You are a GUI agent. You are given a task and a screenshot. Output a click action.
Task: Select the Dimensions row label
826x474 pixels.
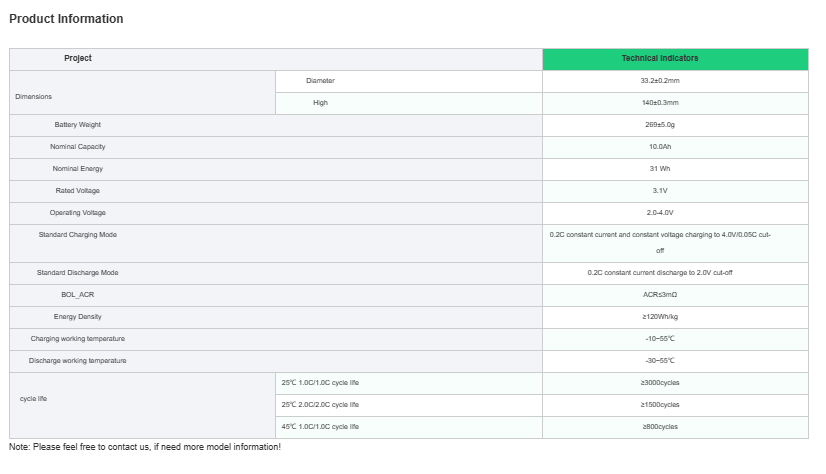pyautogui.click(x=34, y=96)
